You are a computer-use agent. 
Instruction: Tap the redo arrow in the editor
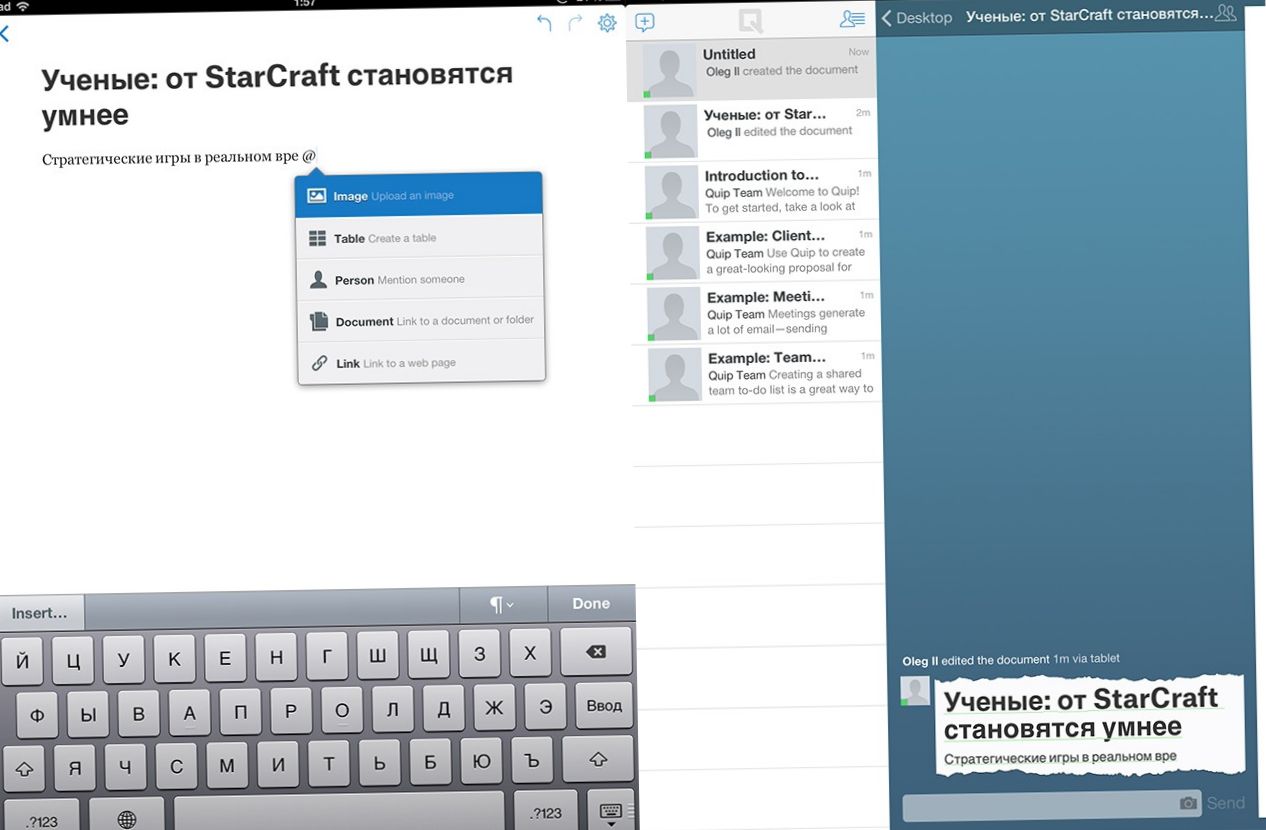coord(575,23)
